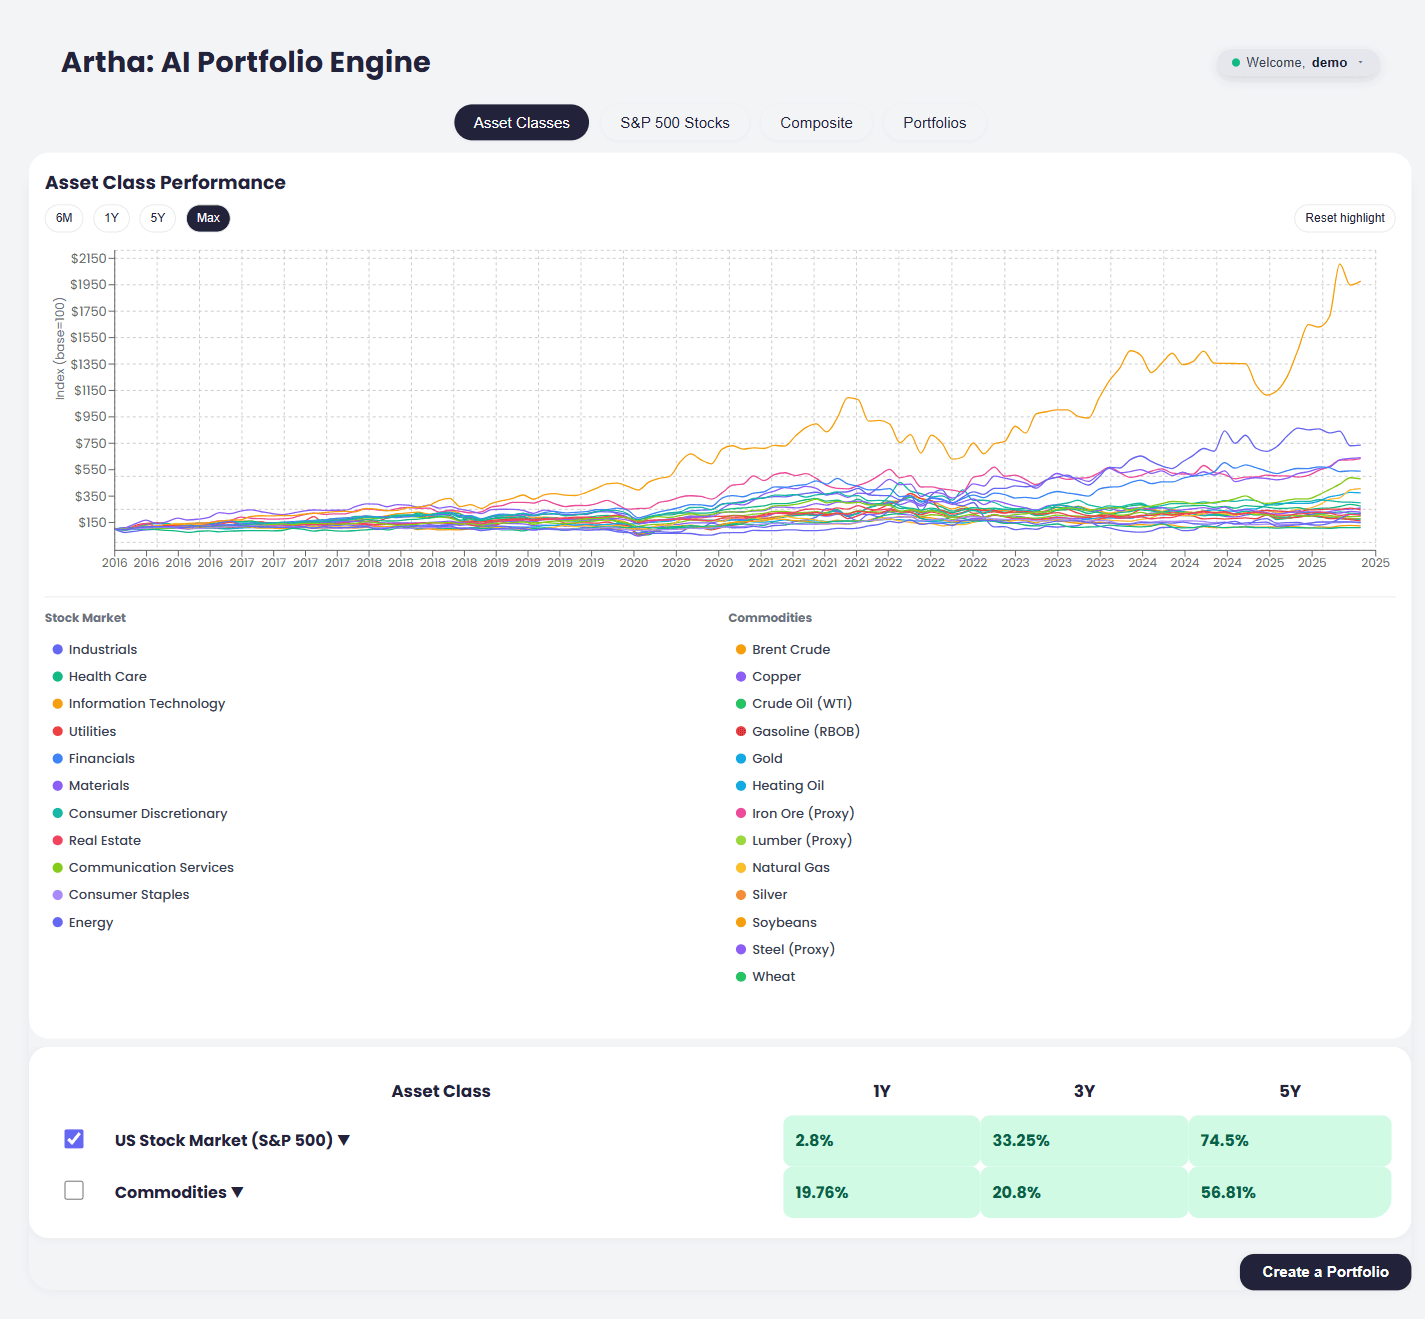Highlight Consumer Staples legend entry
The image size is (1425, 1319).
[x=121, y=895]
